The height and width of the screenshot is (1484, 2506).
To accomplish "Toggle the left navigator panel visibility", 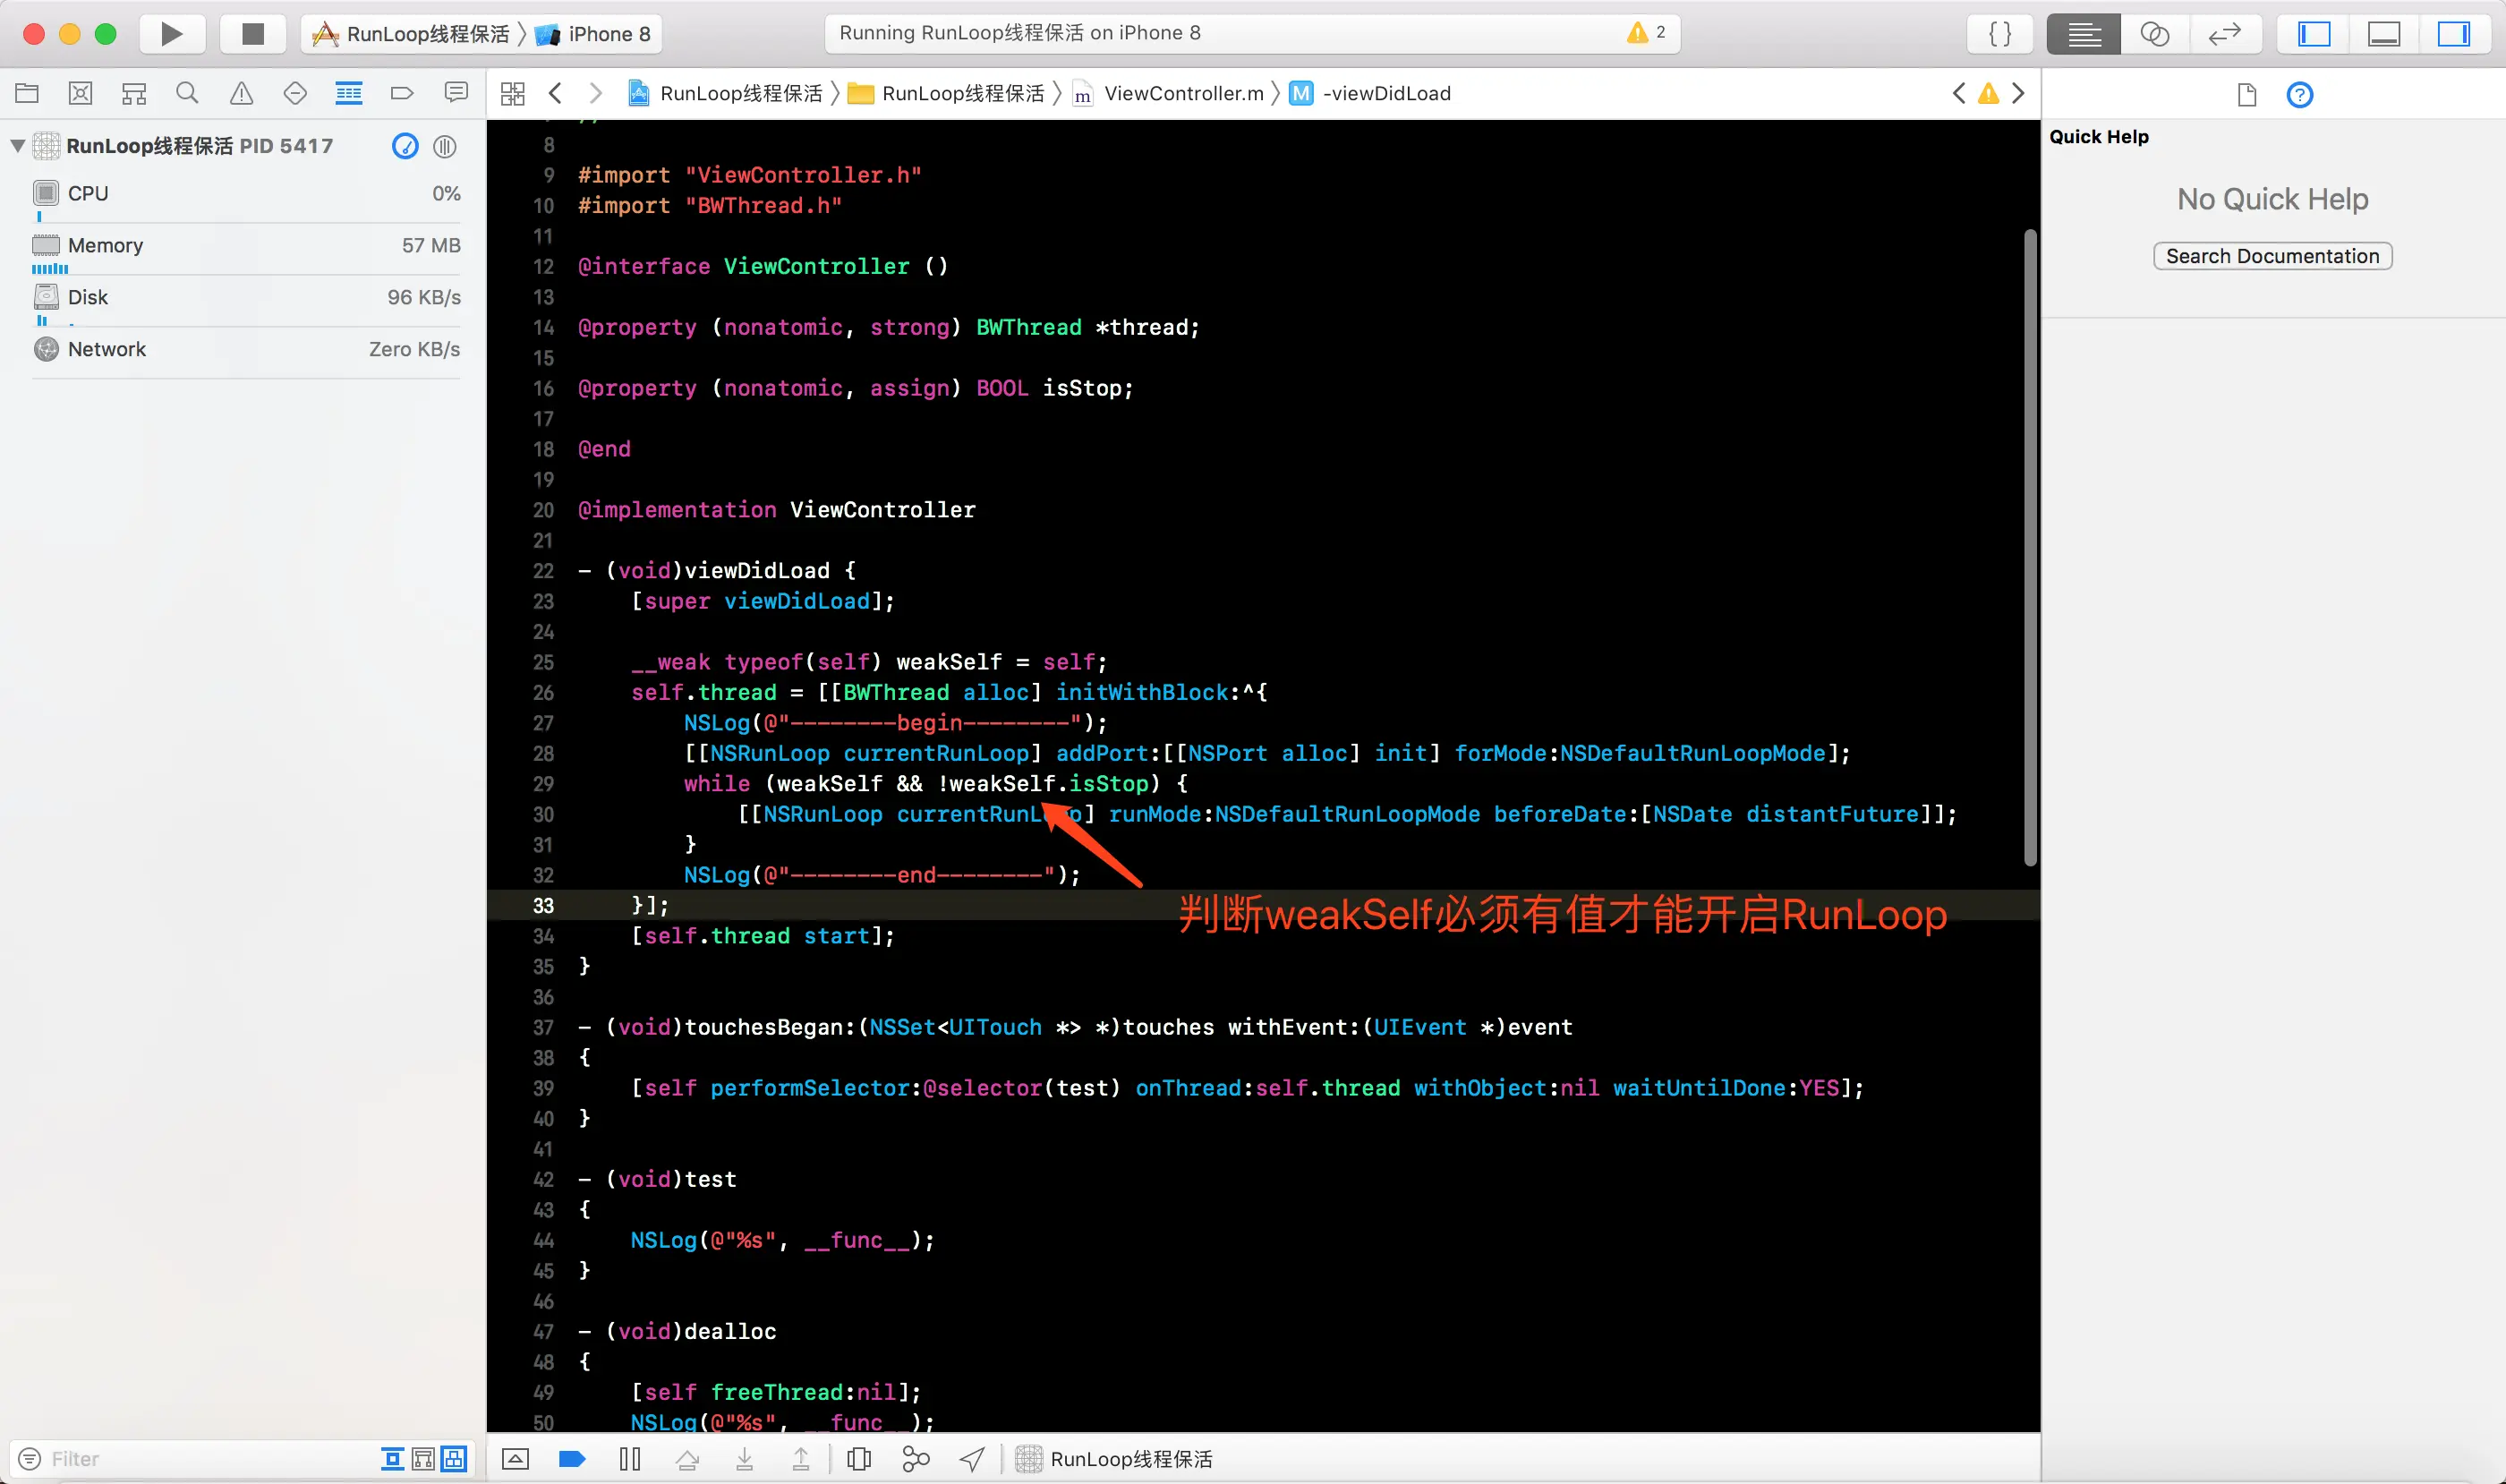I will [2314, 34].
